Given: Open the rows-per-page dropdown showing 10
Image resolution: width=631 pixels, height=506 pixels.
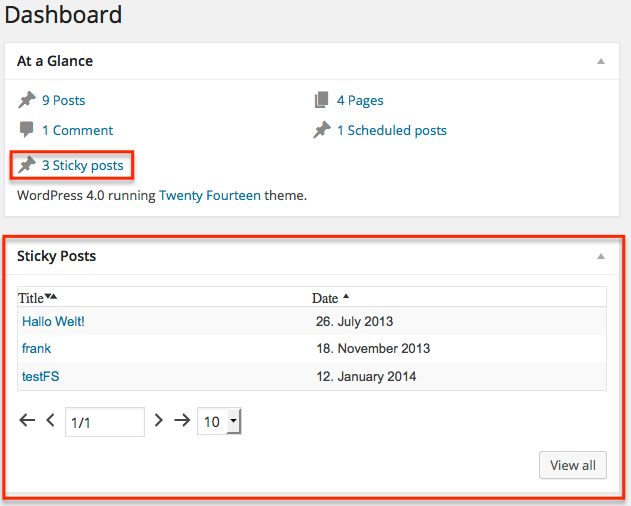Looking at the screenshot, I should (219, 422).
